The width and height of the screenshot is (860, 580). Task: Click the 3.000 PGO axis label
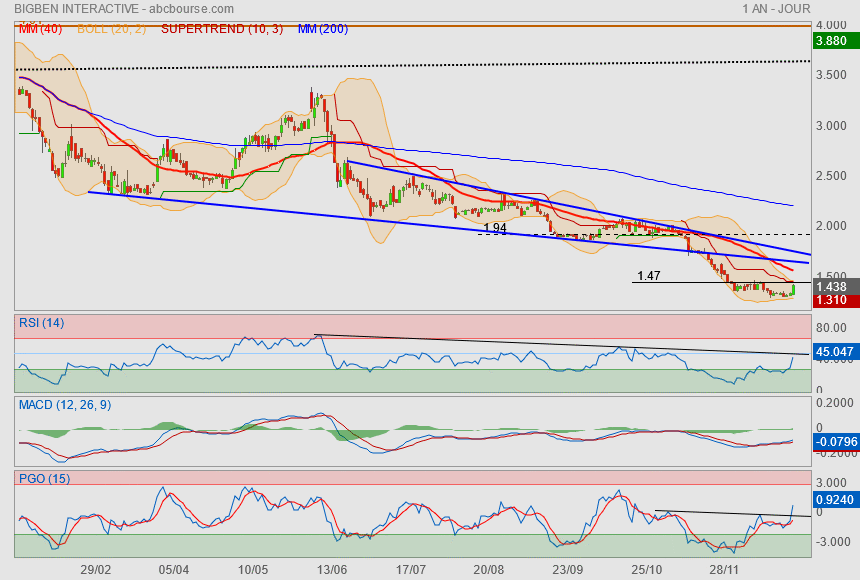[831, 483]
